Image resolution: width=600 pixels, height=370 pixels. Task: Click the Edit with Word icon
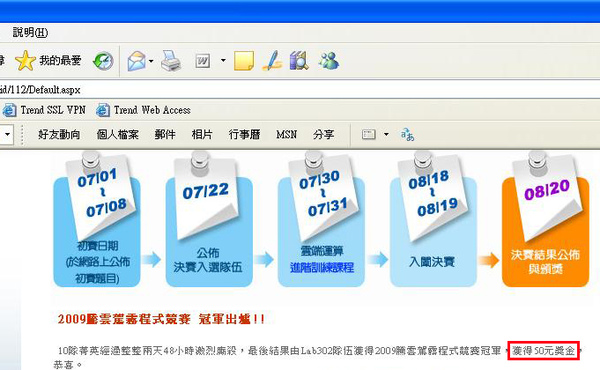tap(202, 61)
